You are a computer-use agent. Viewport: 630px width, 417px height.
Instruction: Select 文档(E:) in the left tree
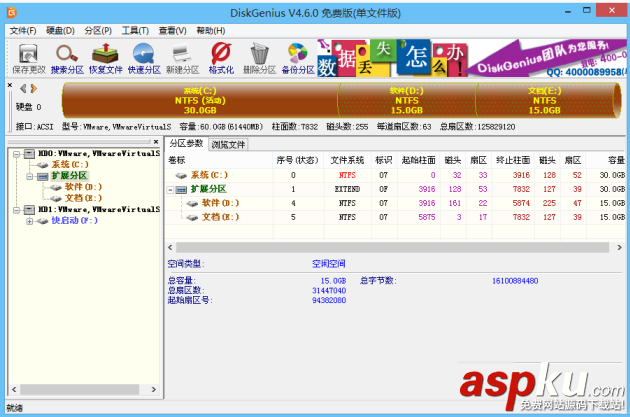coord(83,198)
